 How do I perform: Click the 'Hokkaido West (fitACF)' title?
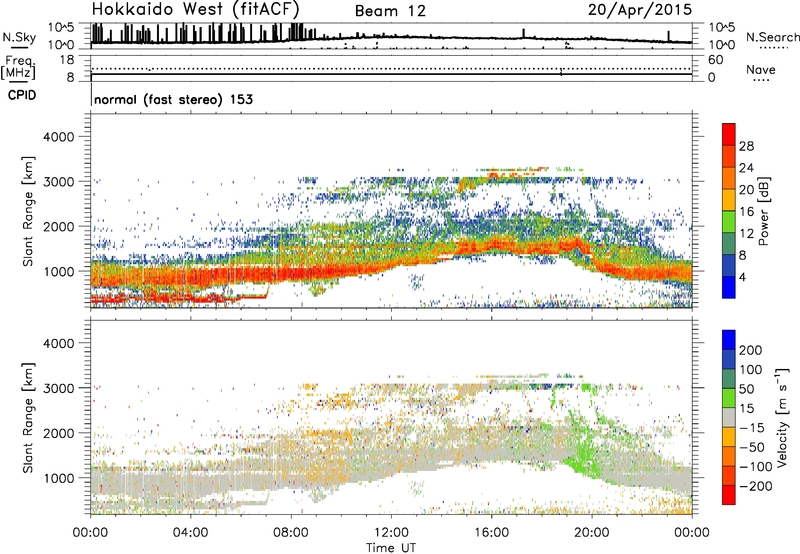195,9
